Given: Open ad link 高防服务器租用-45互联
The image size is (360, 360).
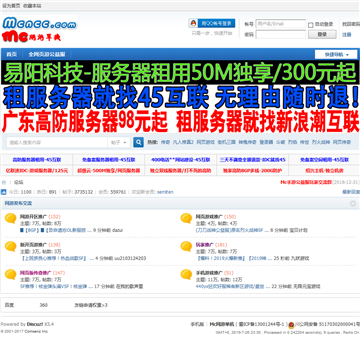Looking at the screenshot, I should click(37, 160).
